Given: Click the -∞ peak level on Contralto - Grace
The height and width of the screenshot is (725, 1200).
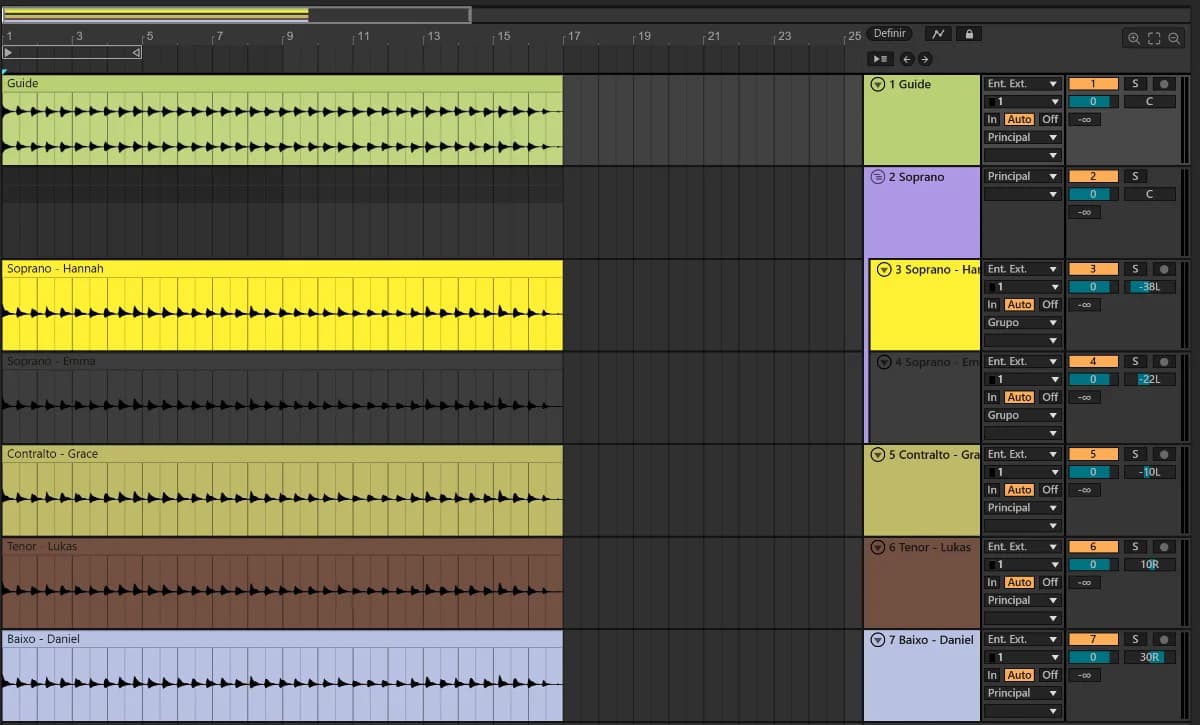Looking at the screenshot, I should click(1084, 490).
